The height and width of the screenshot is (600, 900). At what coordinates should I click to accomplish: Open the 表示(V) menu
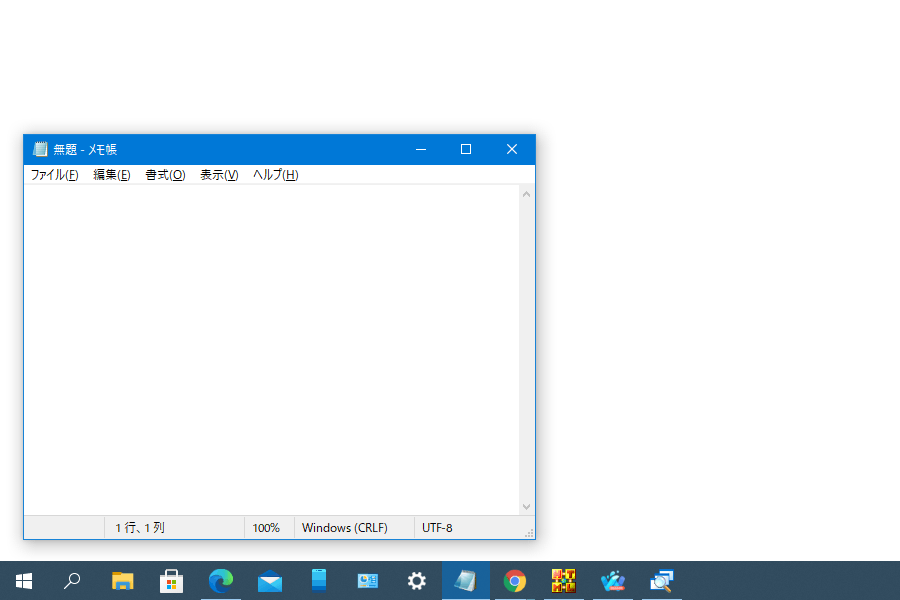pyautogui.click(x=219, y=175)
